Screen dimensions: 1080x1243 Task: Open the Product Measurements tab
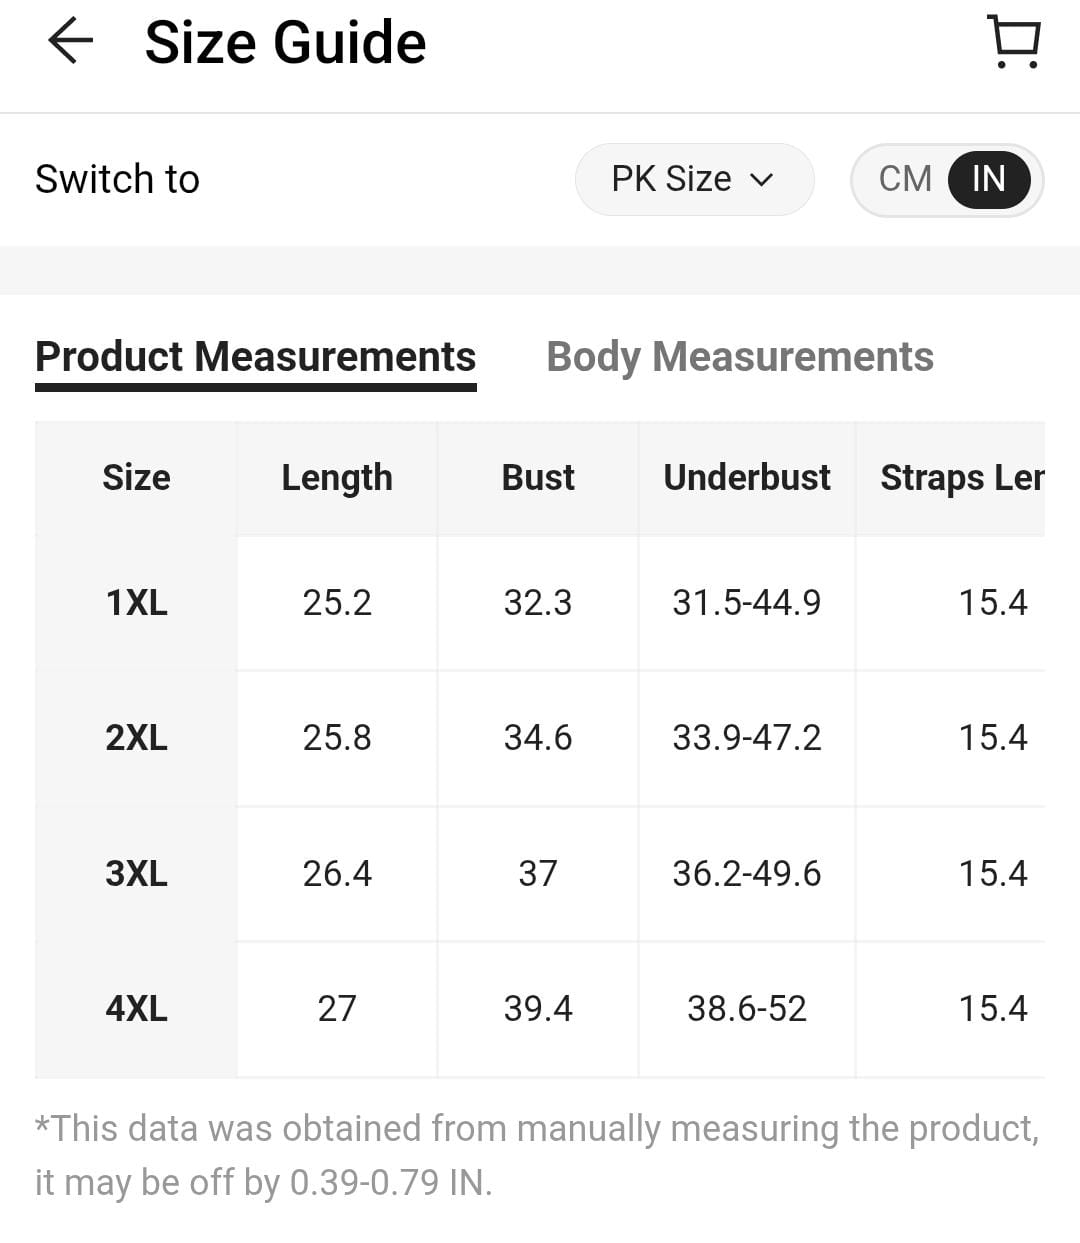coord(256,358)
